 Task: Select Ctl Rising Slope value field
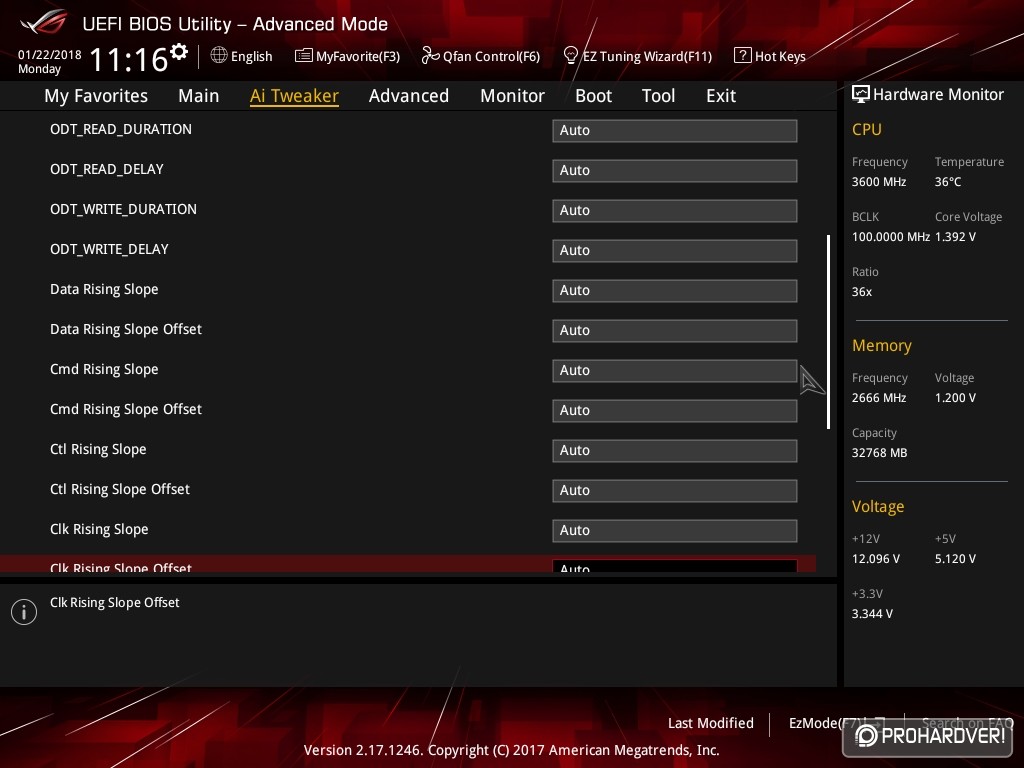pyautogui.click(x=675, y=451)
